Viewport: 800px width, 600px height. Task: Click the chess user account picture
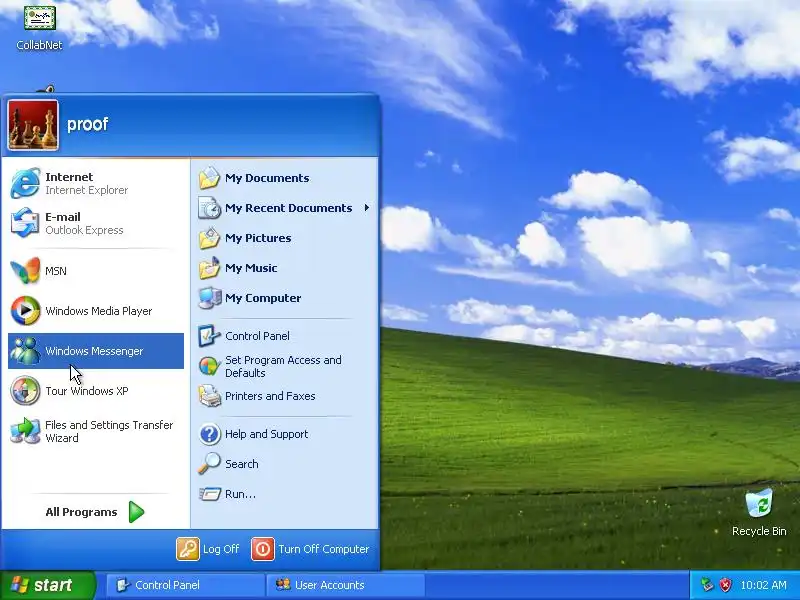(x=33, y=125)
